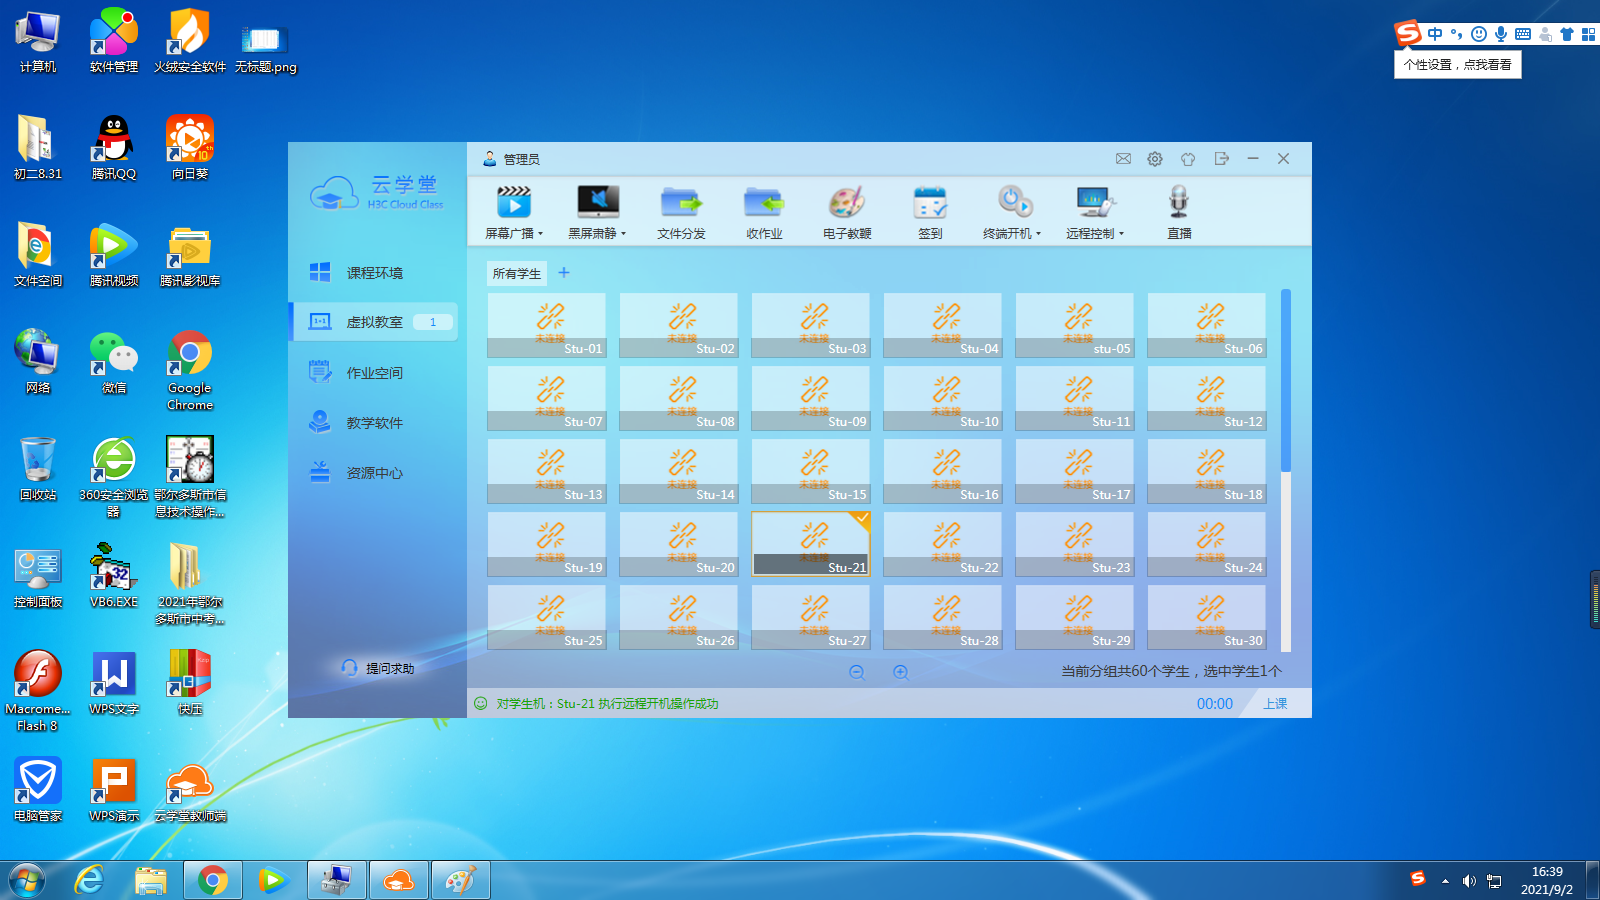Image resolution: width=1600 pixels, height=900 pixels.
Task: Open settings gear in the title bar
Action: pos(1155,159)
